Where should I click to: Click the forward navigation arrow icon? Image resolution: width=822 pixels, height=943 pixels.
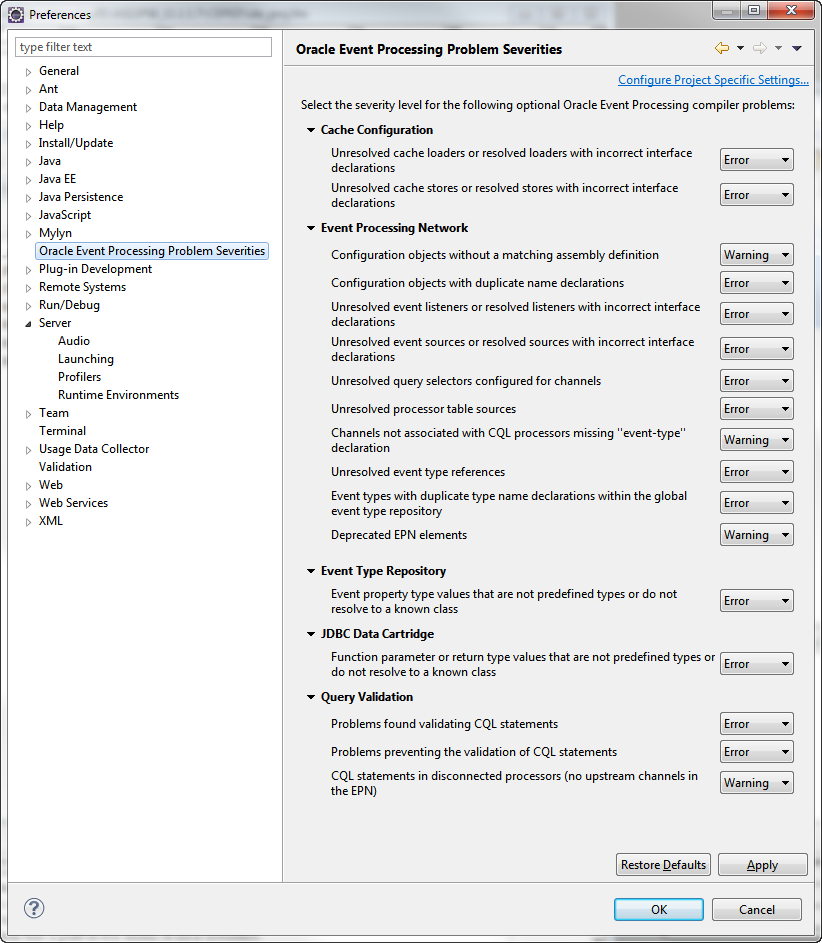pyautogui.click(x=760, y=48)
